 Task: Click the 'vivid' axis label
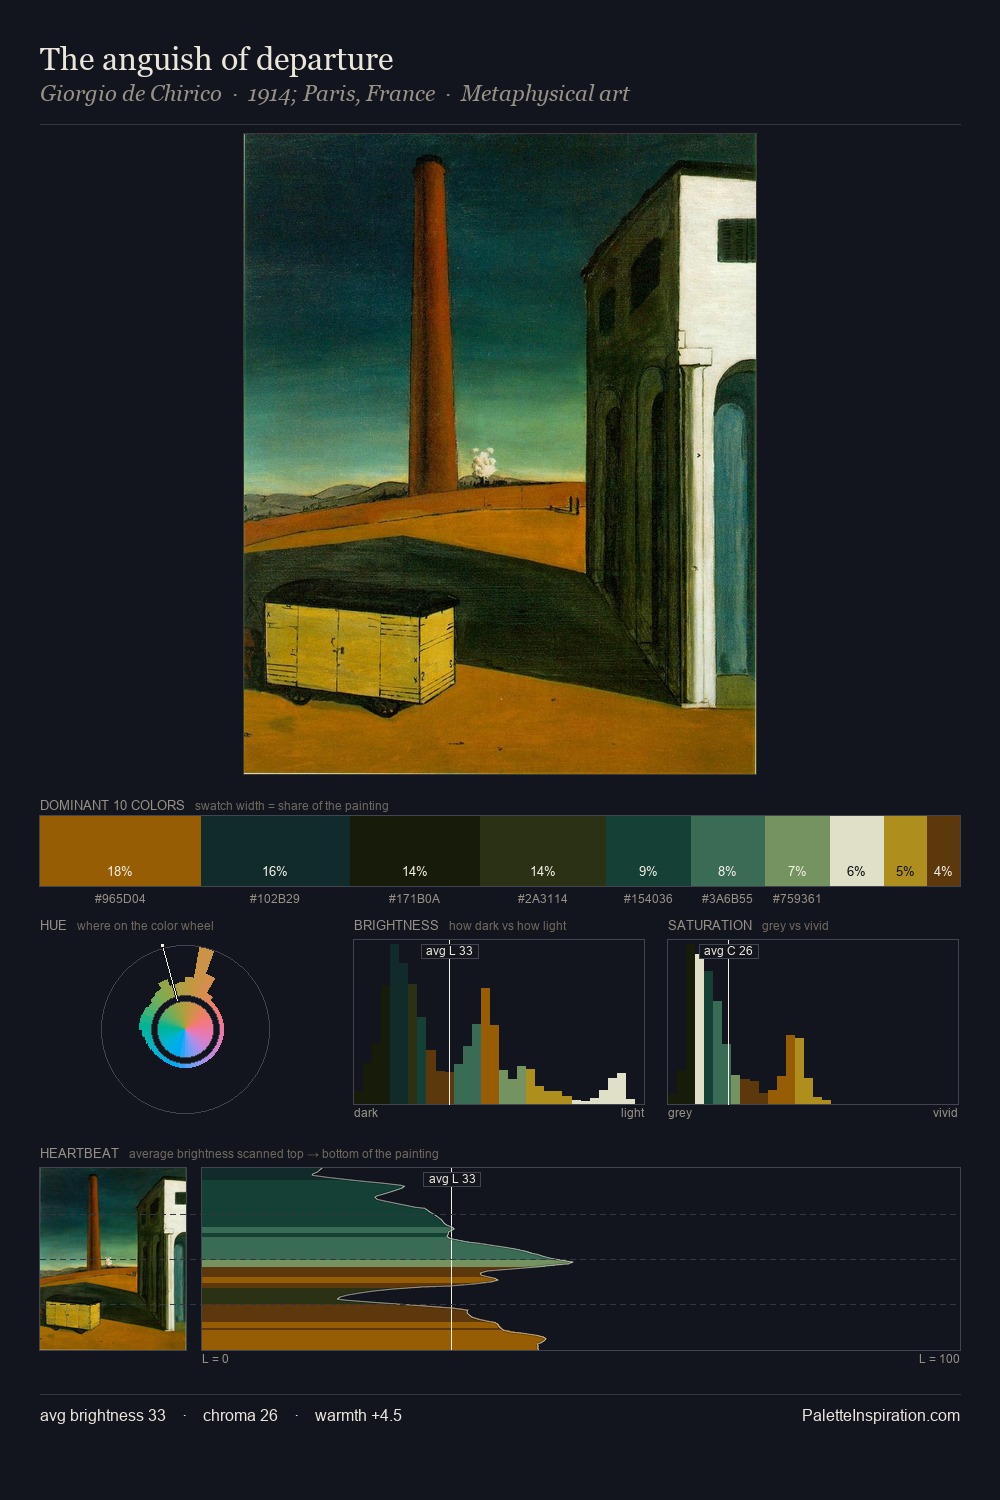coord(945,1113)
